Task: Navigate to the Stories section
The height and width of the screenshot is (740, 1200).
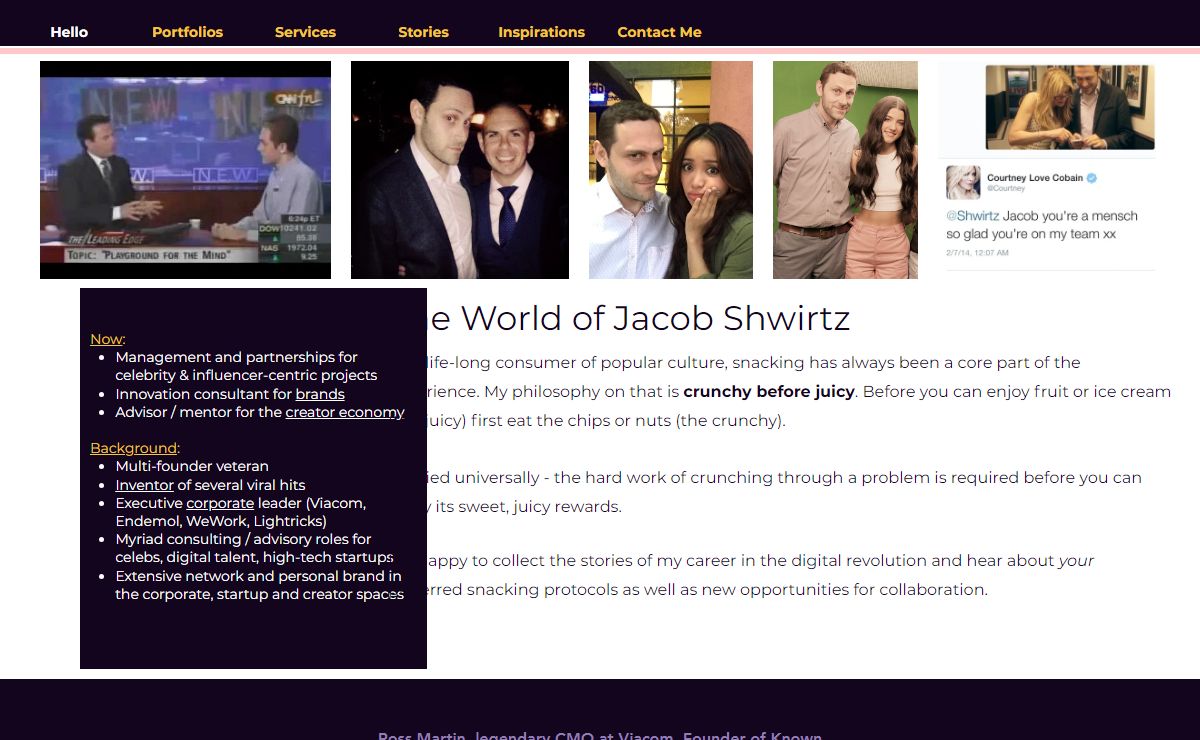Action: click(423, 32)
